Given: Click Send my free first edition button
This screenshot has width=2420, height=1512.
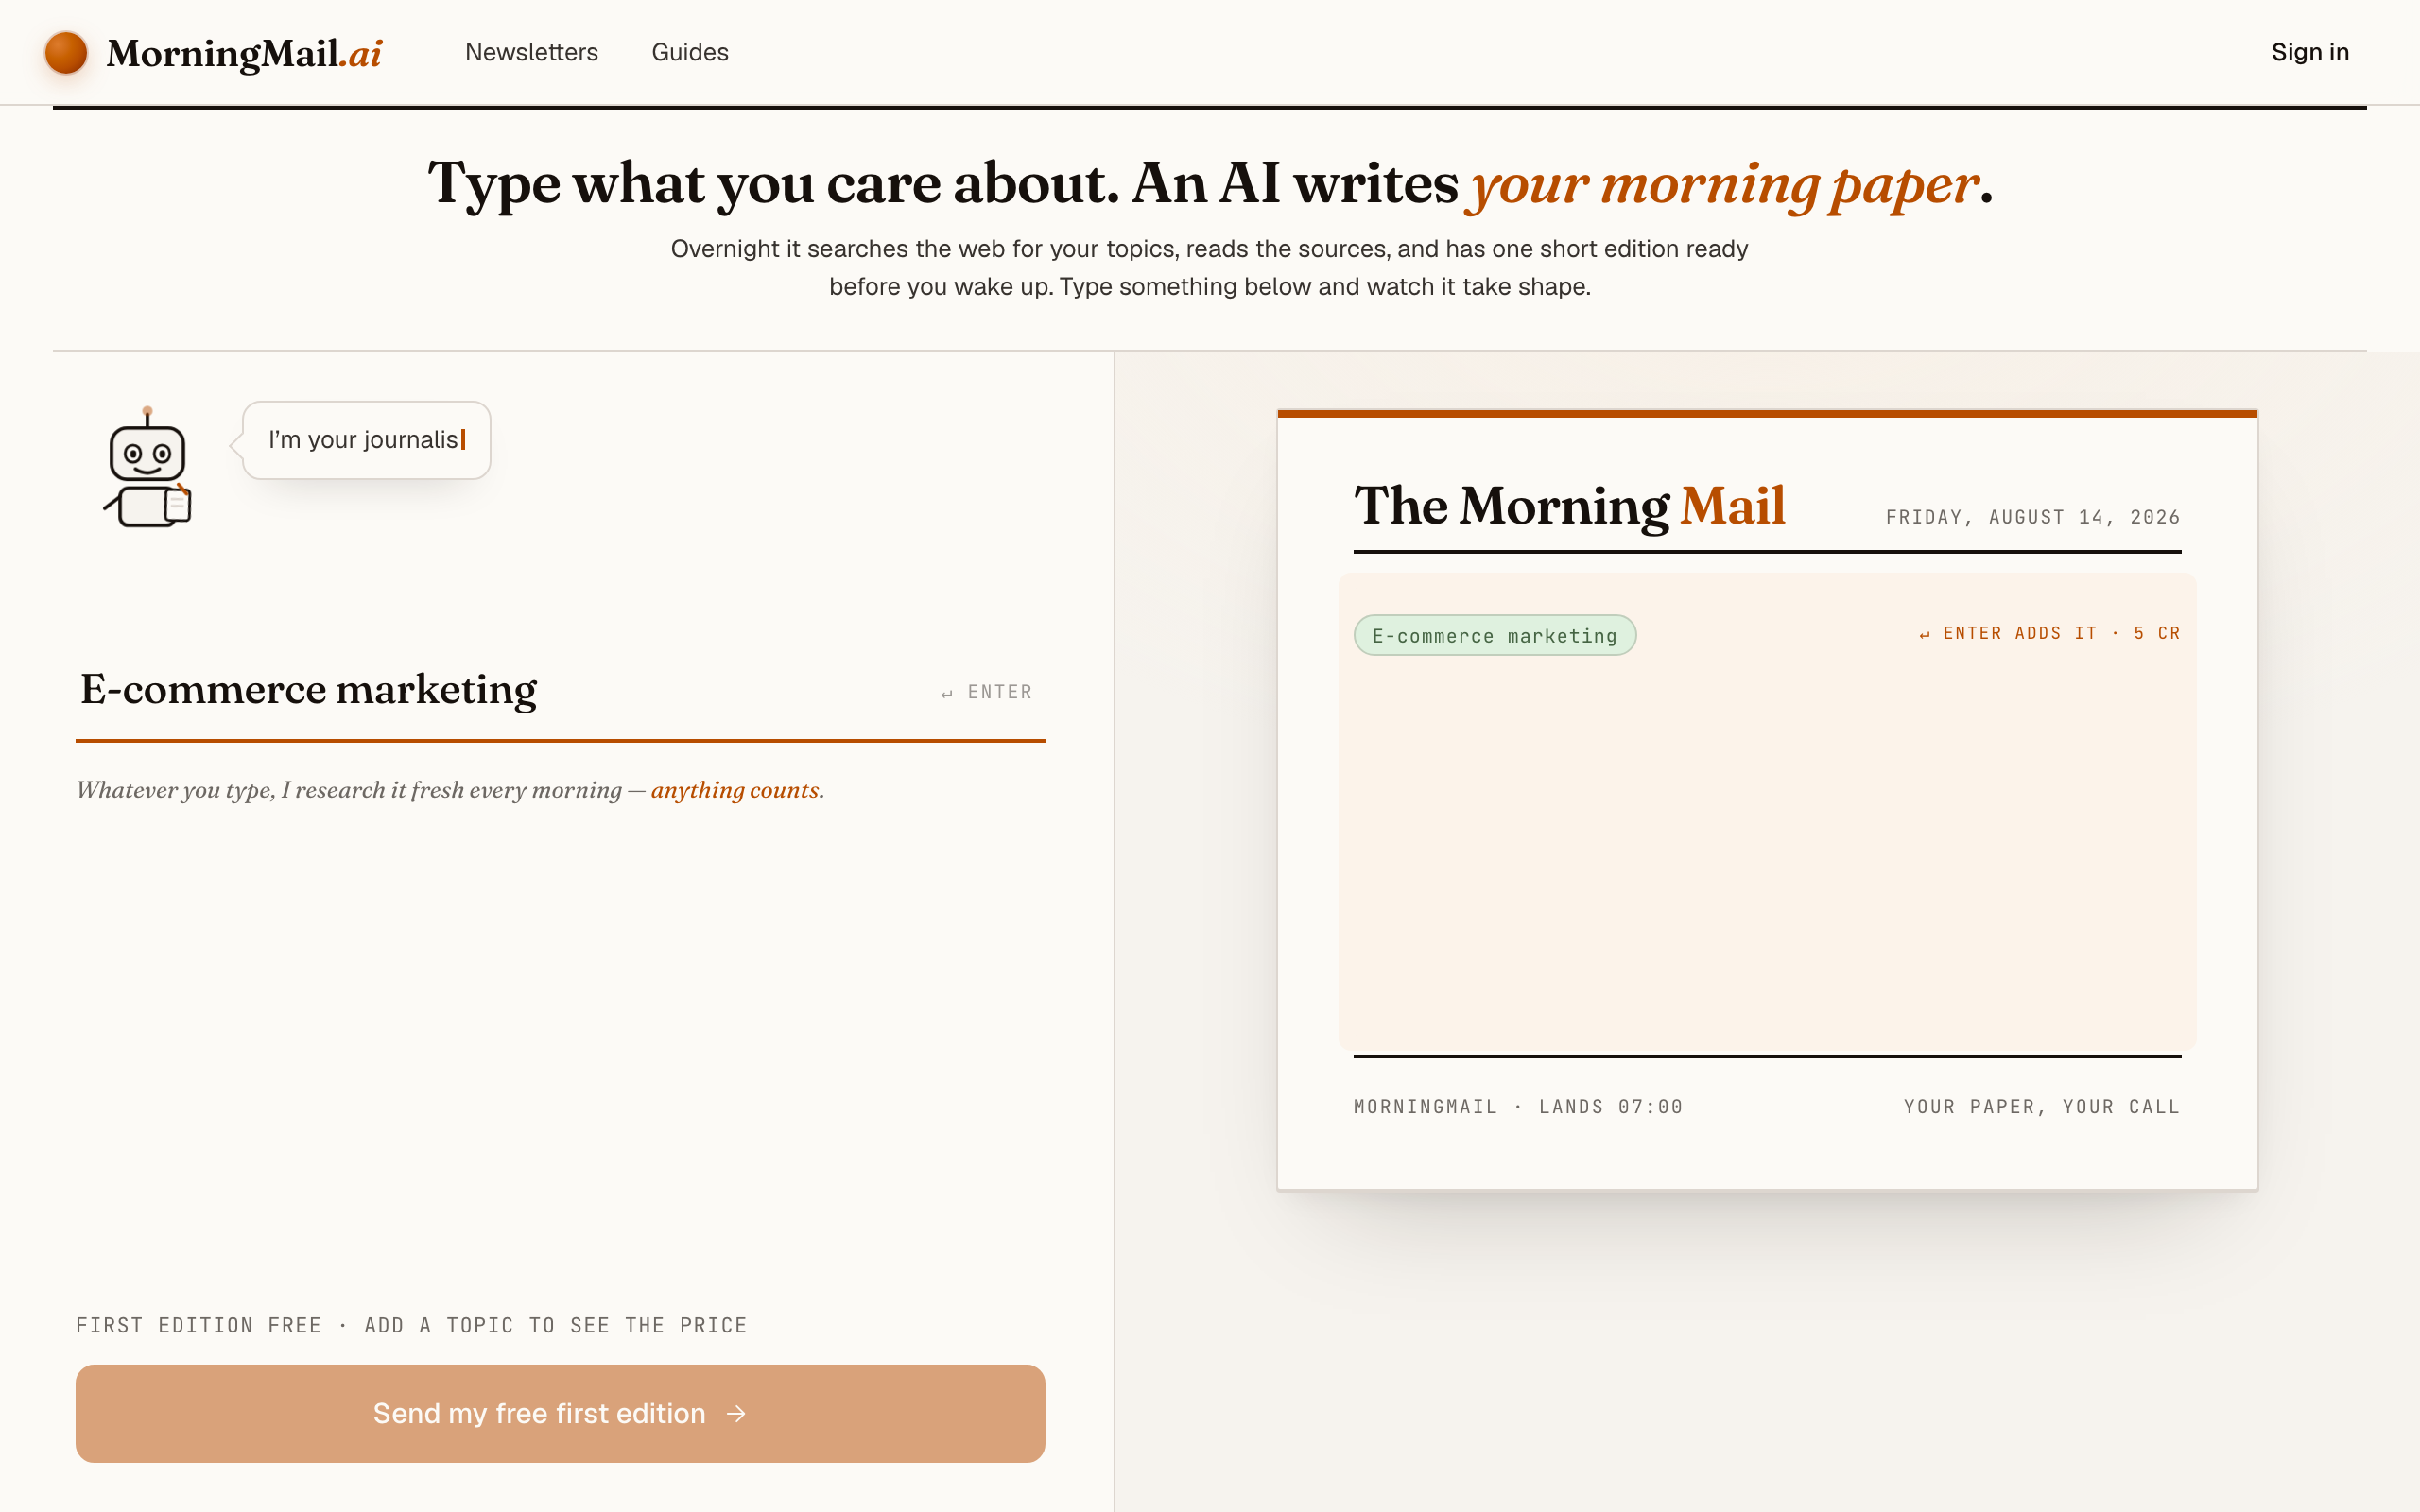Looking at the screenshot, I should (x=560, y=1413).
